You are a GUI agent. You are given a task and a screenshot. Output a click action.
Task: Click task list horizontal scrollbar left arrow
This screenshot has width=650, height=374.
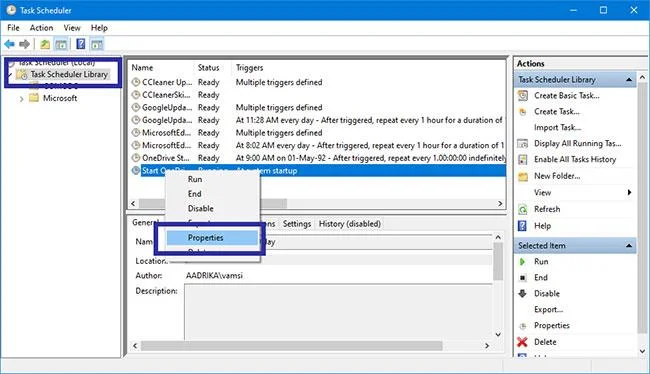click(x=133, y=204)
